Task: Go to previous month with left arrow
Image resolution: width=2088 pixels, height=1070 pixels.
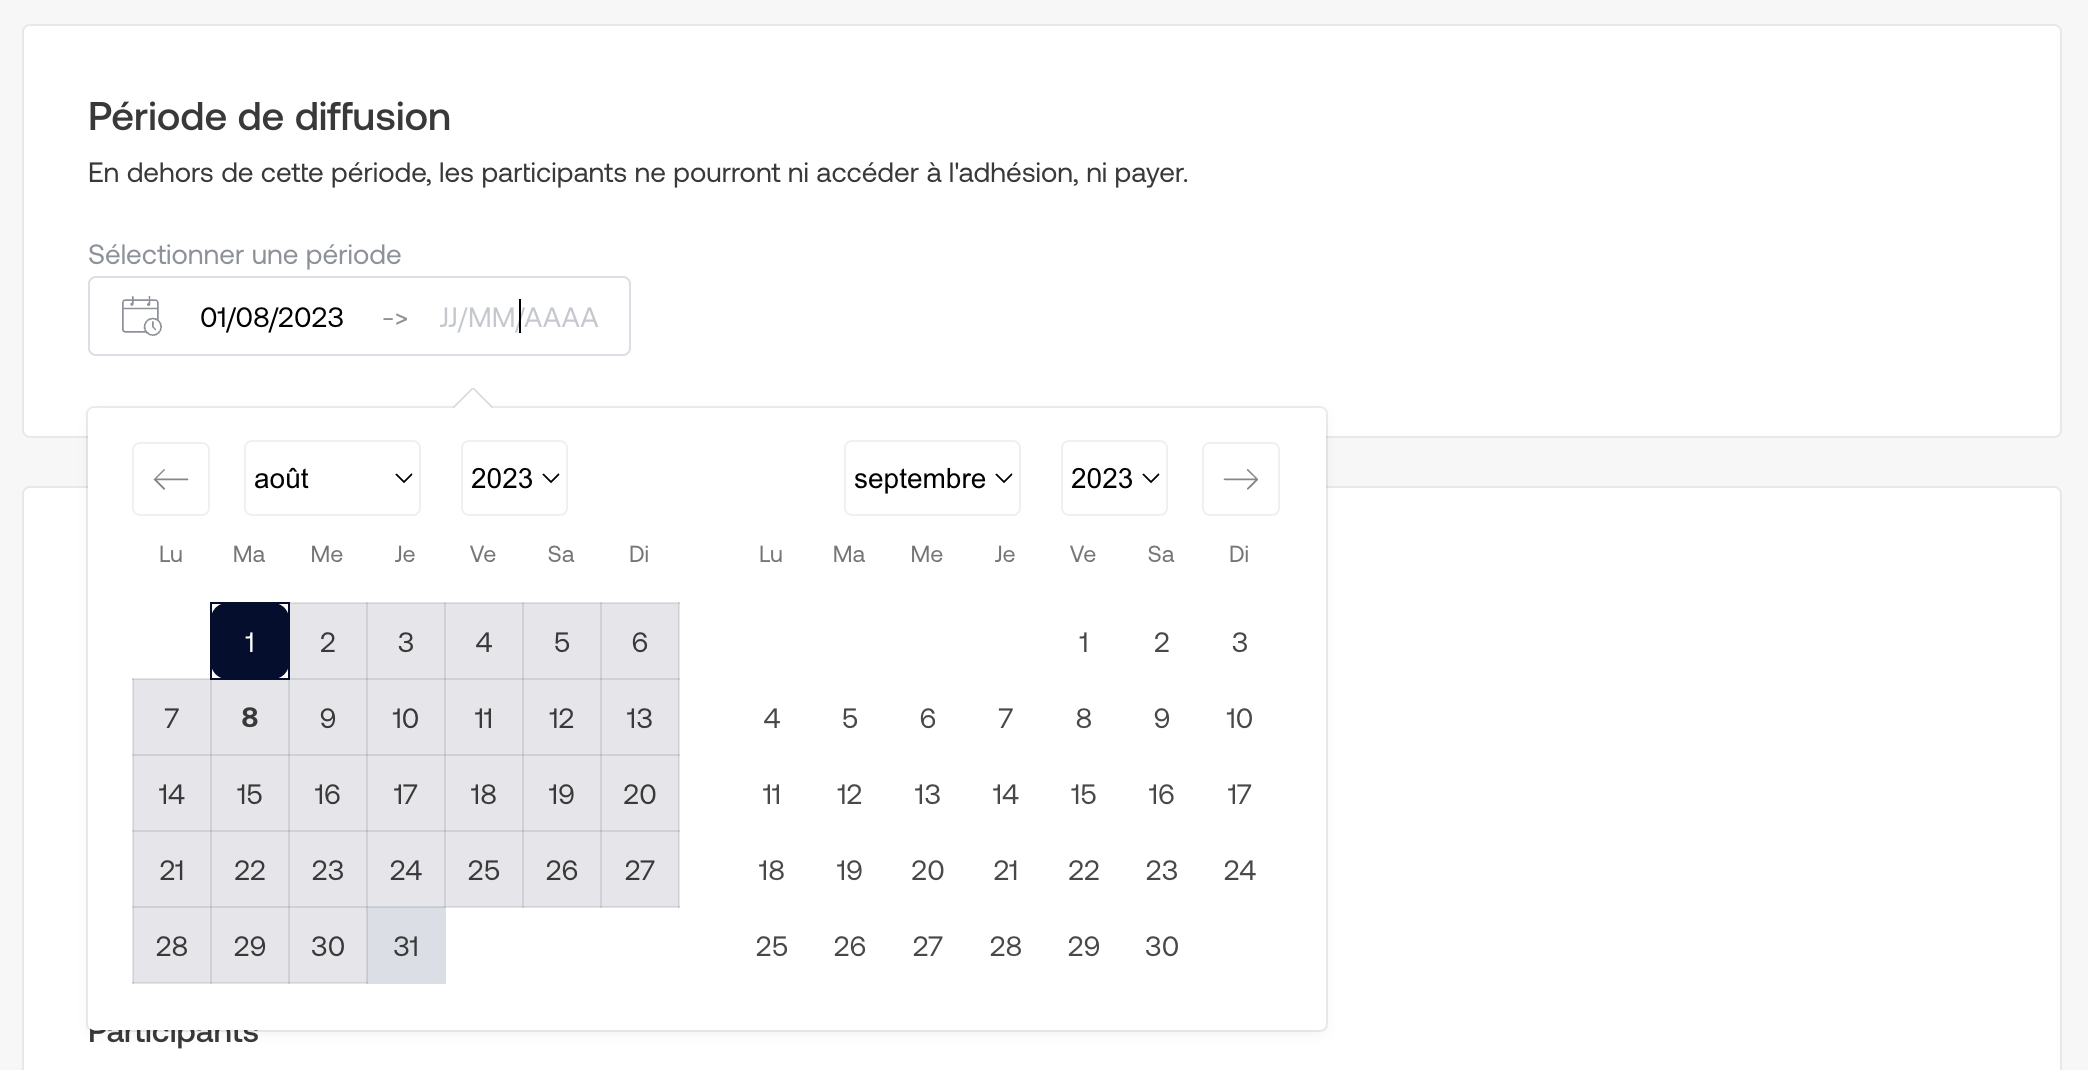Action: 171,479
